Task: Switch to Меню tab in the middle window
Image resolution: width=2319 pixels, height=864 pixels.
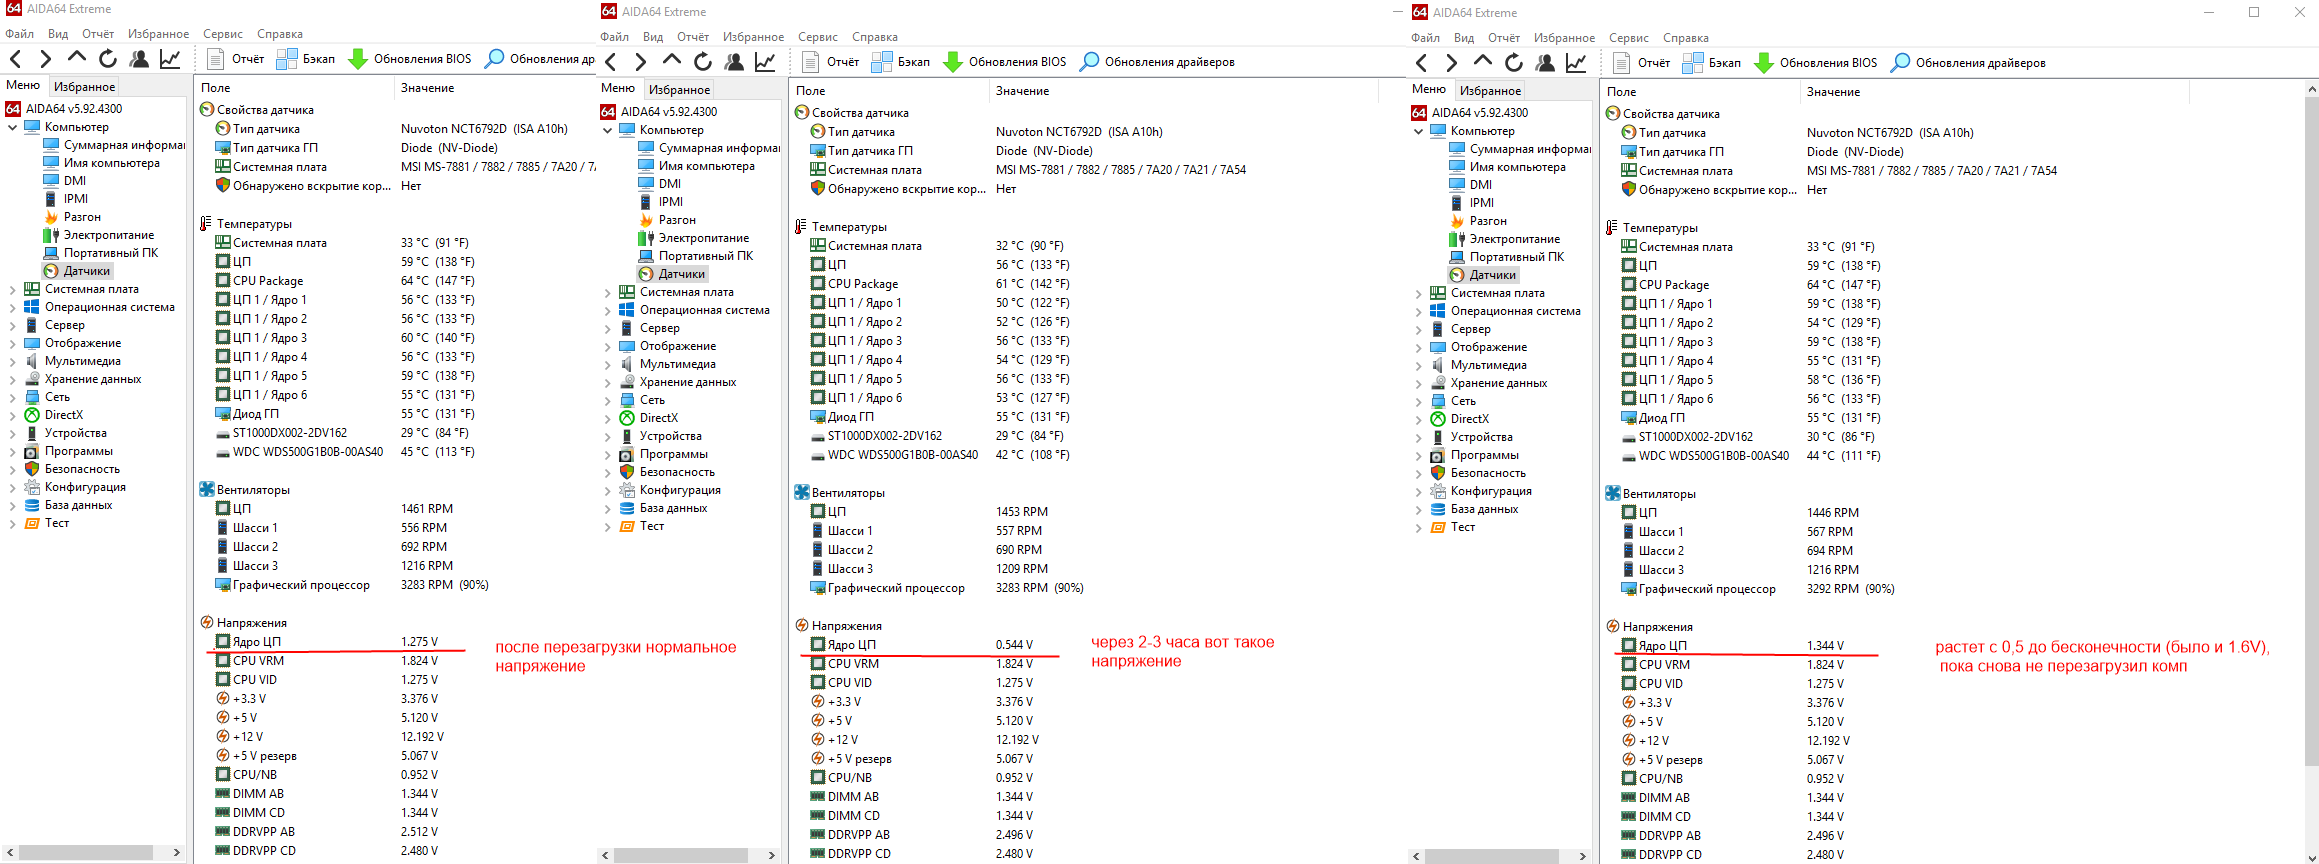Action: (618, 88)
